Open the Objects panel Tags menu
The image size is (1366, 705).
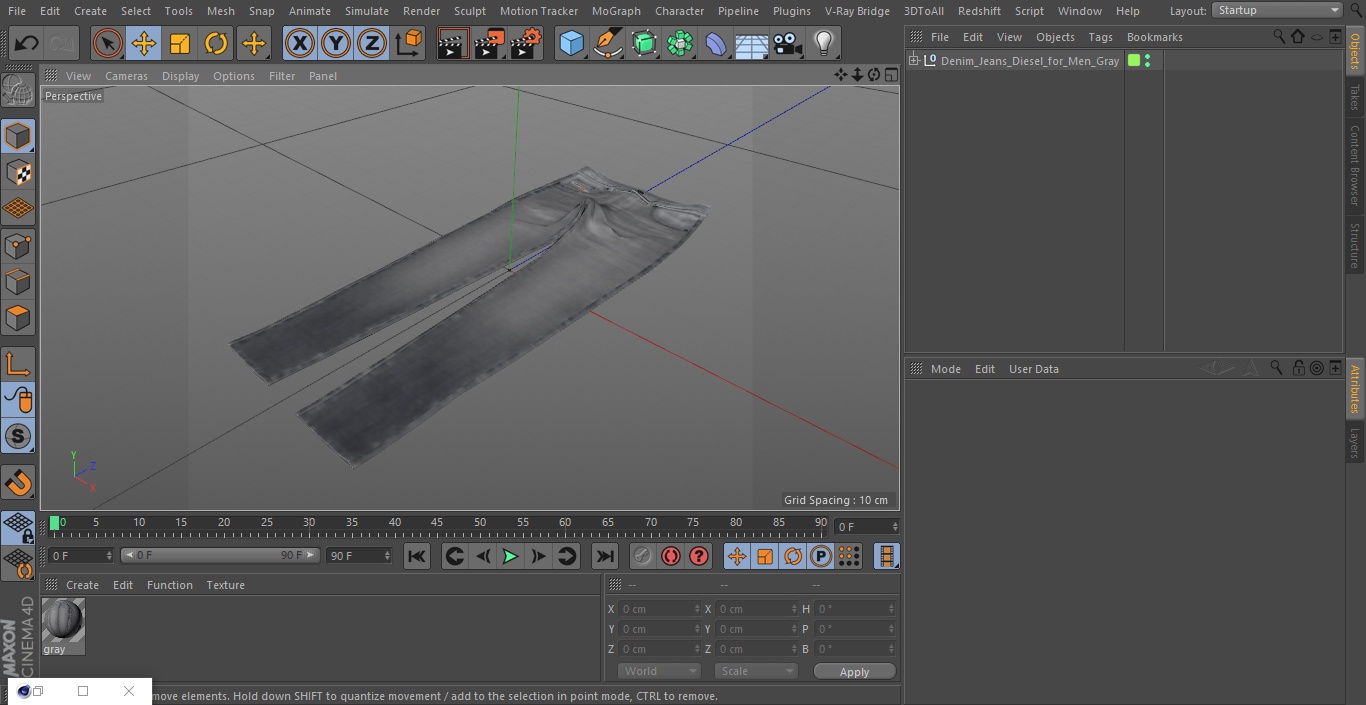point(1100,37)
